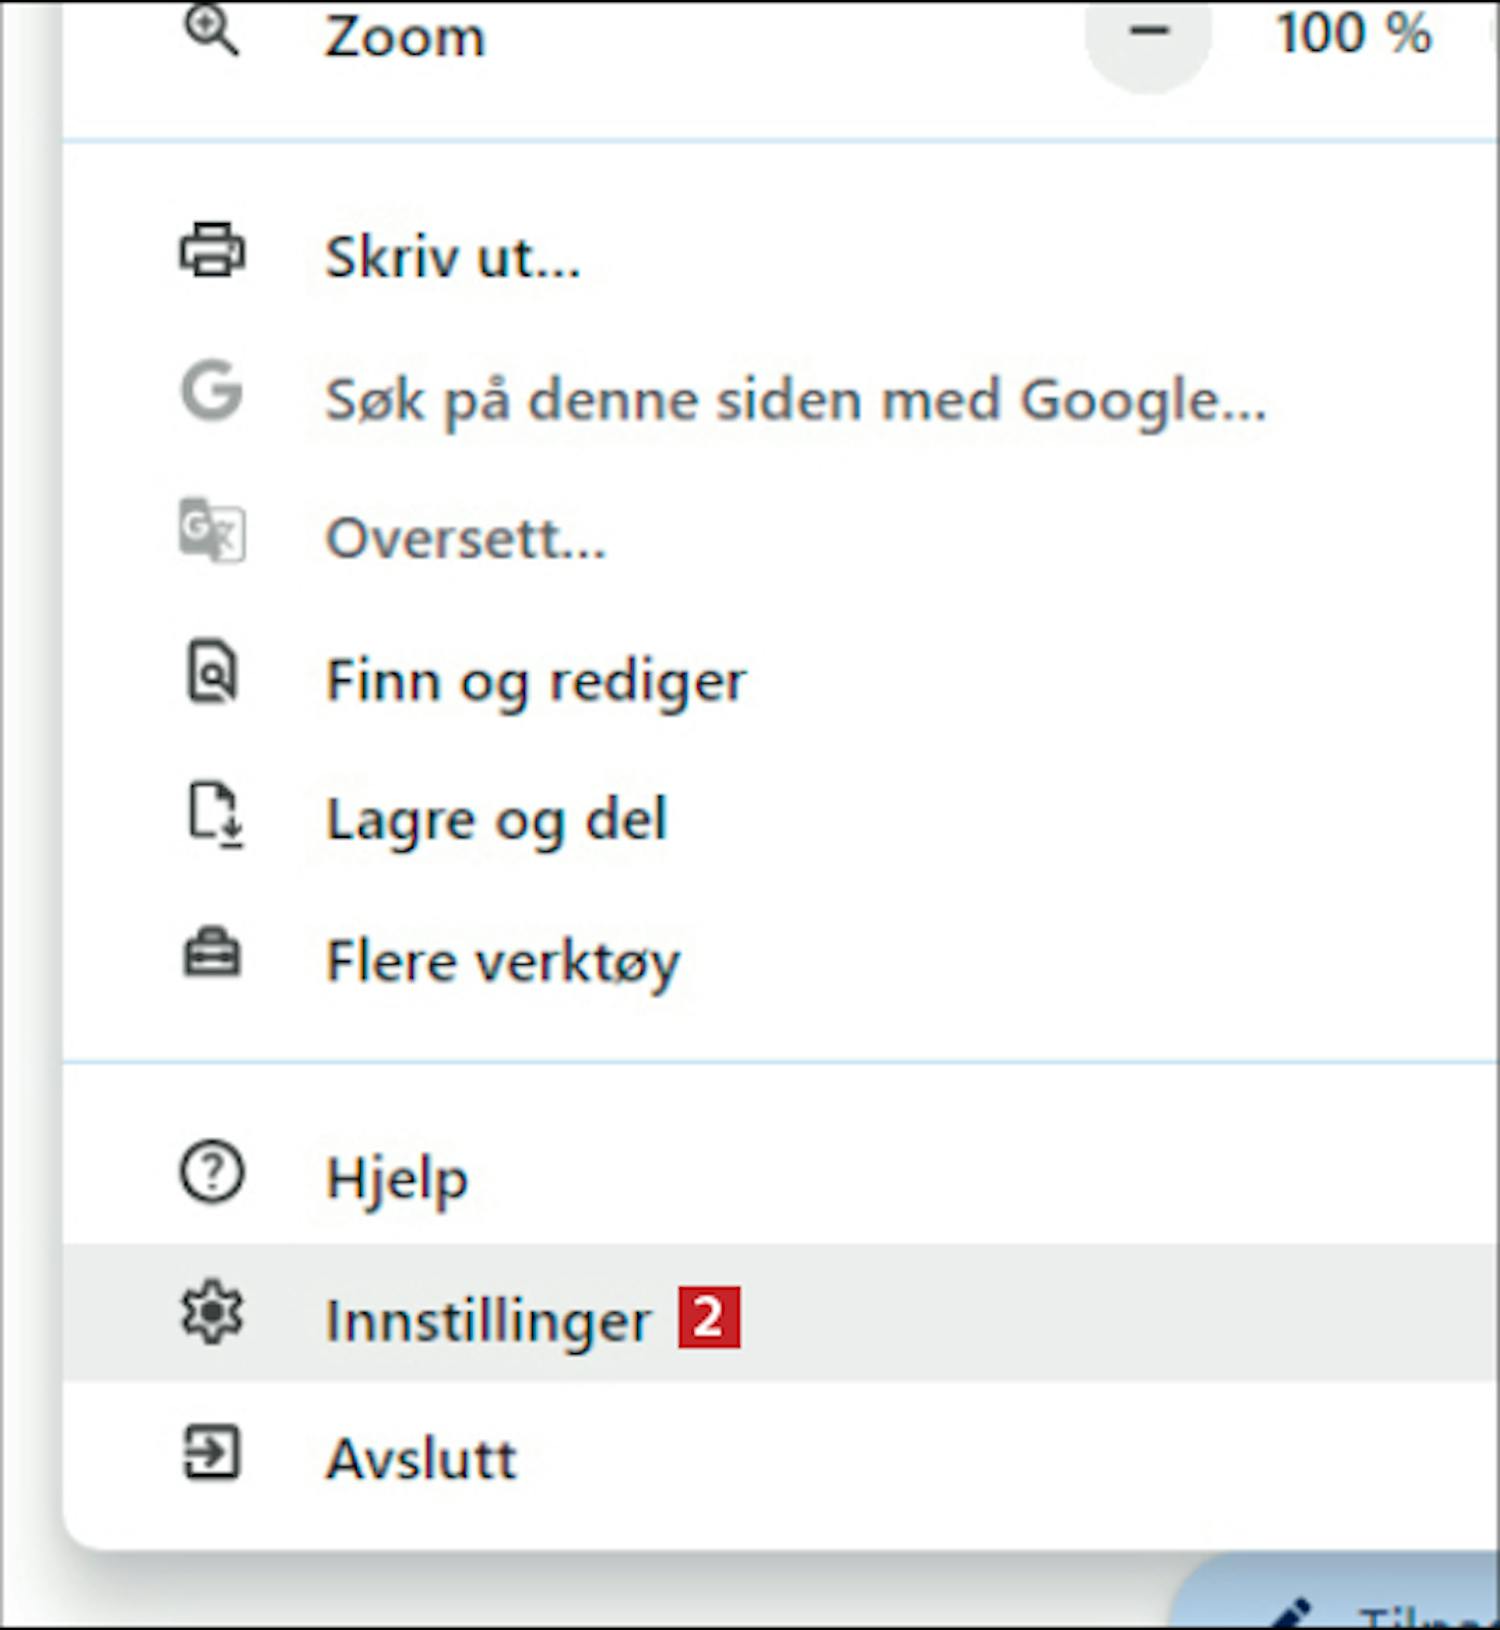Select Avslutt to quit the browser
Image resolution: width=1500 pixels, height=1630 pixels.
click(x=780, y=1457)
